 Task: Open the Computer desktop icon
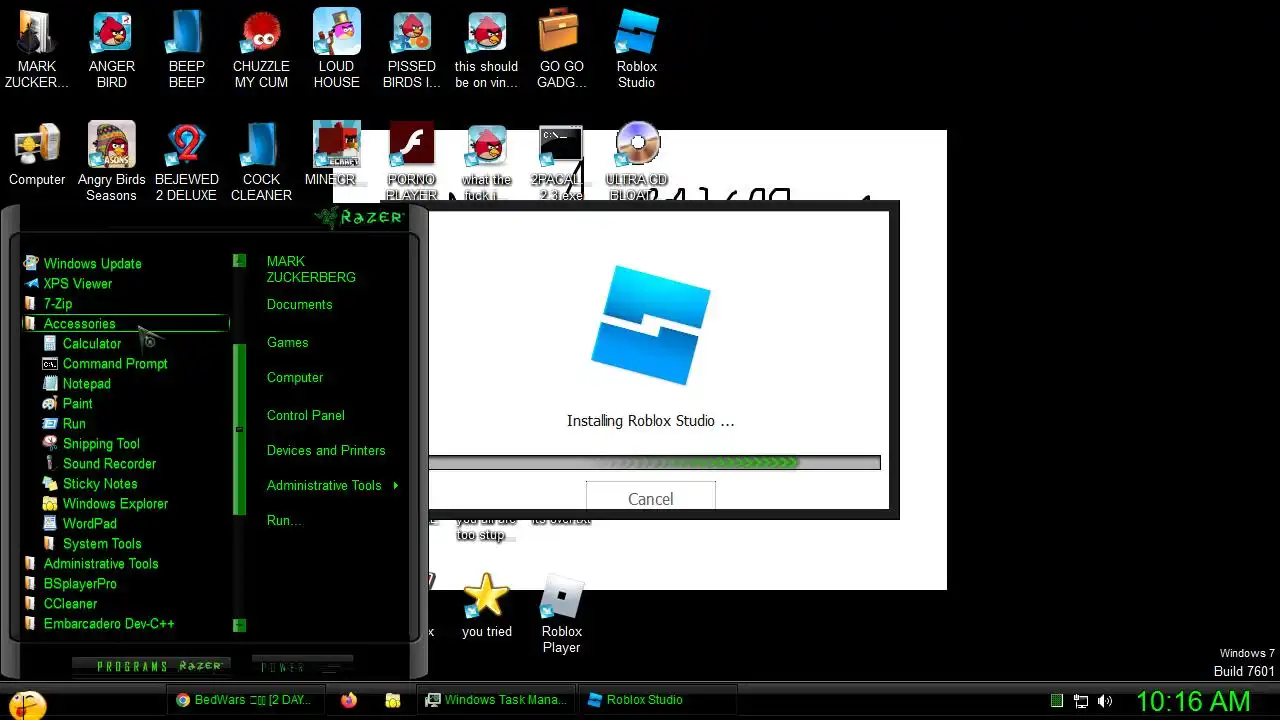pos(37,155)
